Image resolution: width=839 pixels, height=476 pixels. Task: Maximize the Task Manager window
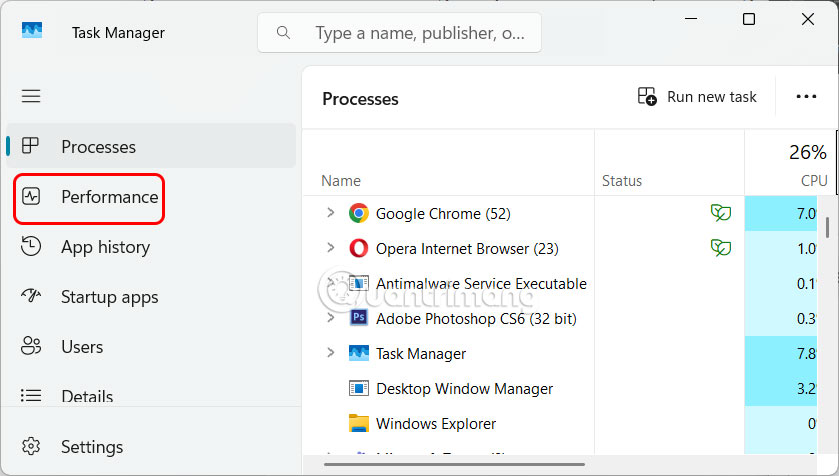pos(749,19)
